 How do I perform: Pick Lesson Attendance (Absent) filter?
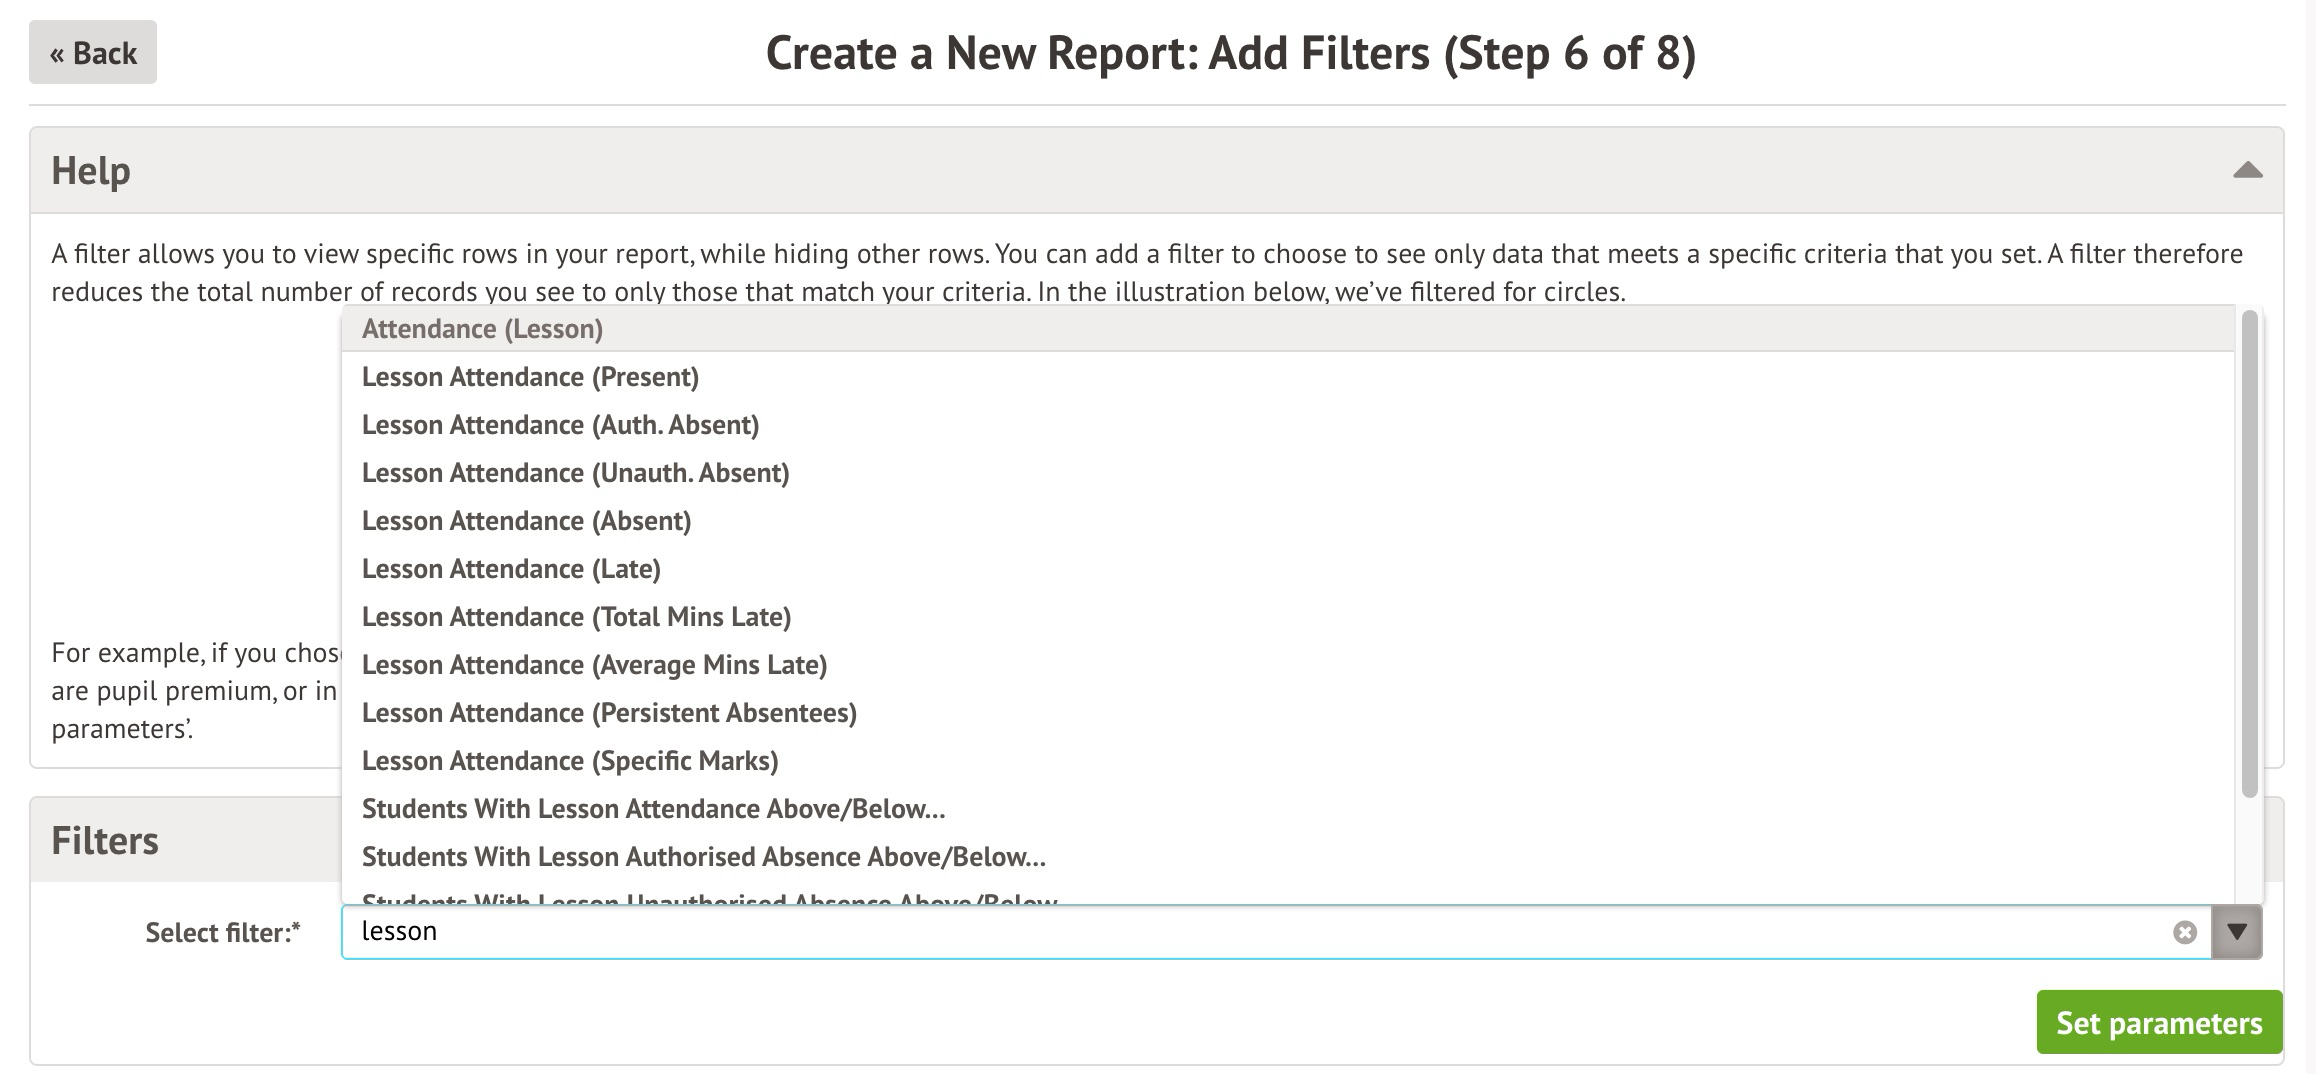click(526, 521)
